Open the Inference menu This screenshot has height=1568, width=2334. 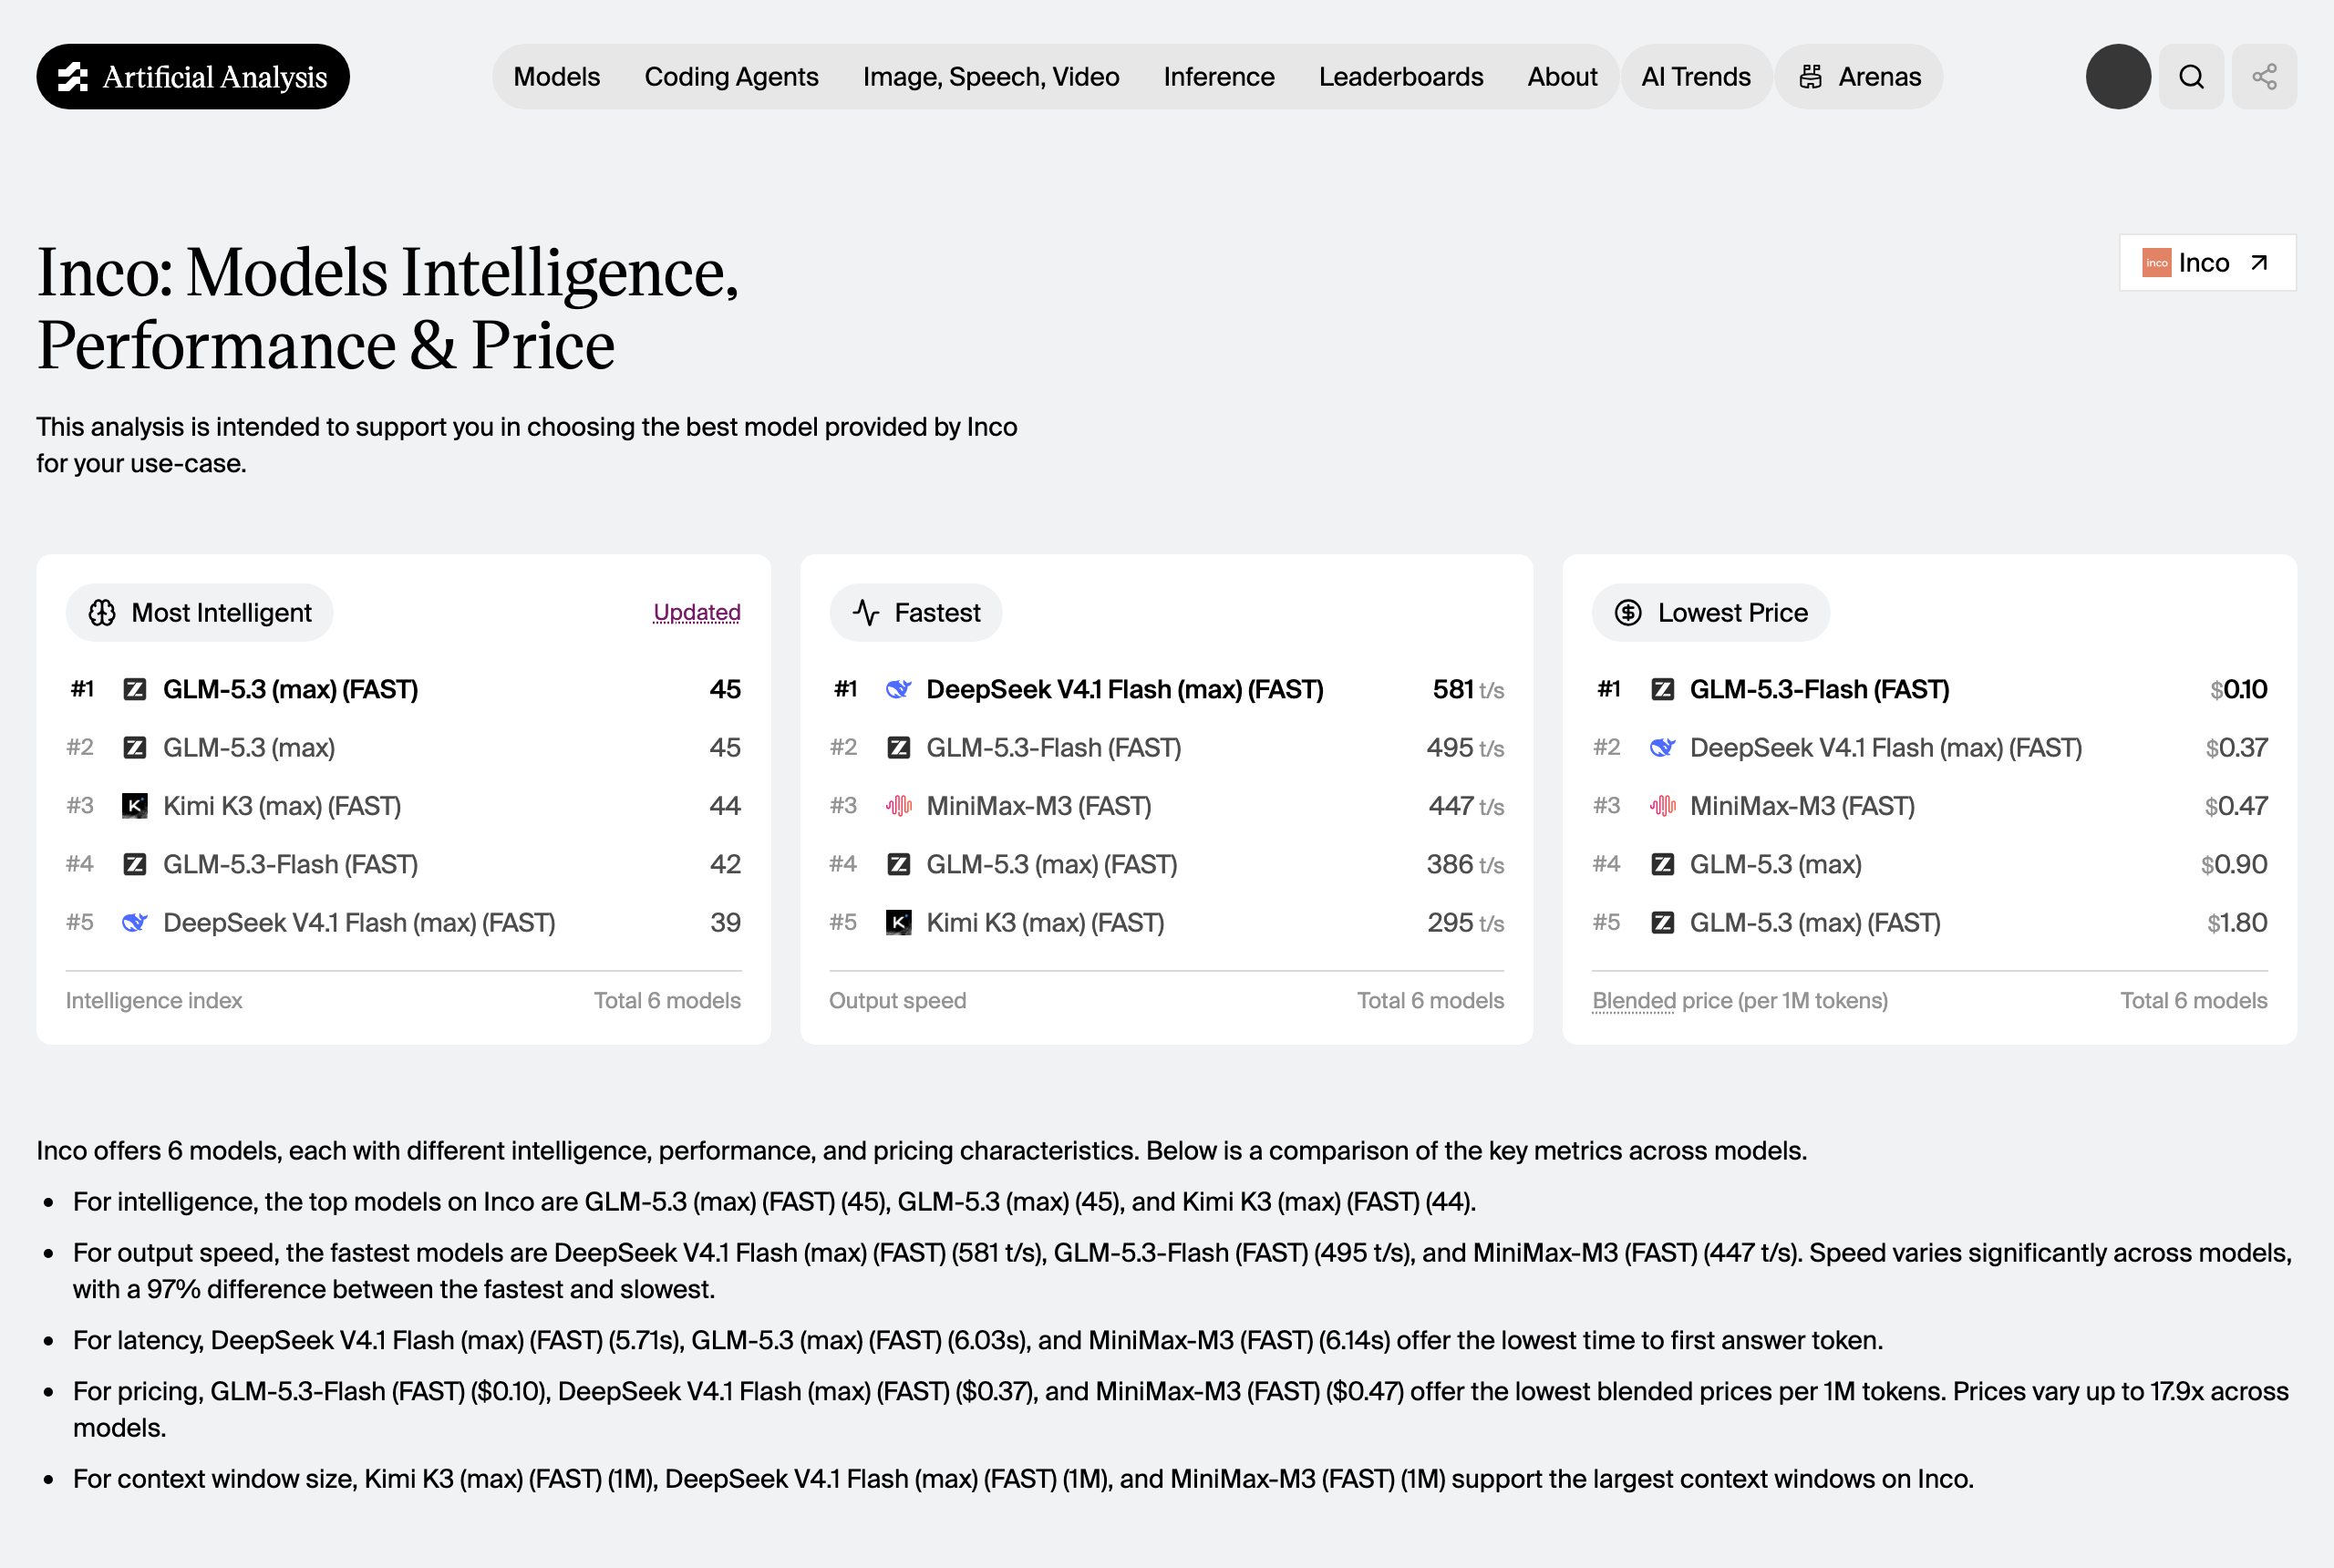tap(1219, 77)
